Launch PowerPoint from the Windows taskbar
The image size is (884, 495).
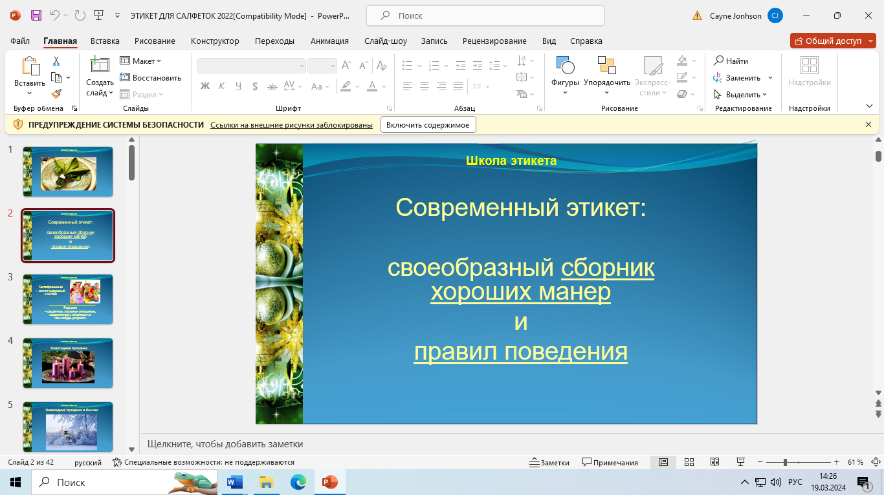[x=329, y=482]
